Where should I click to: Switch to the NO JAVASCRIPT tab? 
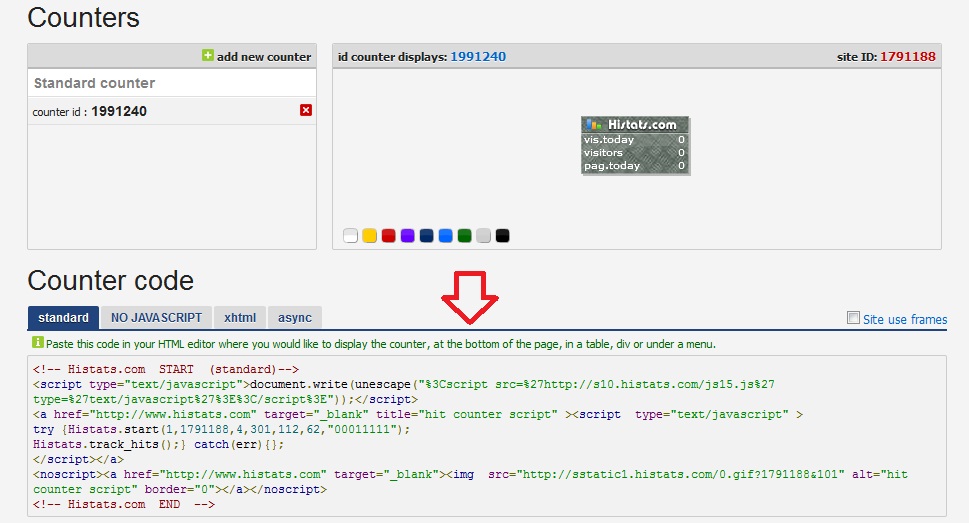coord(156,318)
